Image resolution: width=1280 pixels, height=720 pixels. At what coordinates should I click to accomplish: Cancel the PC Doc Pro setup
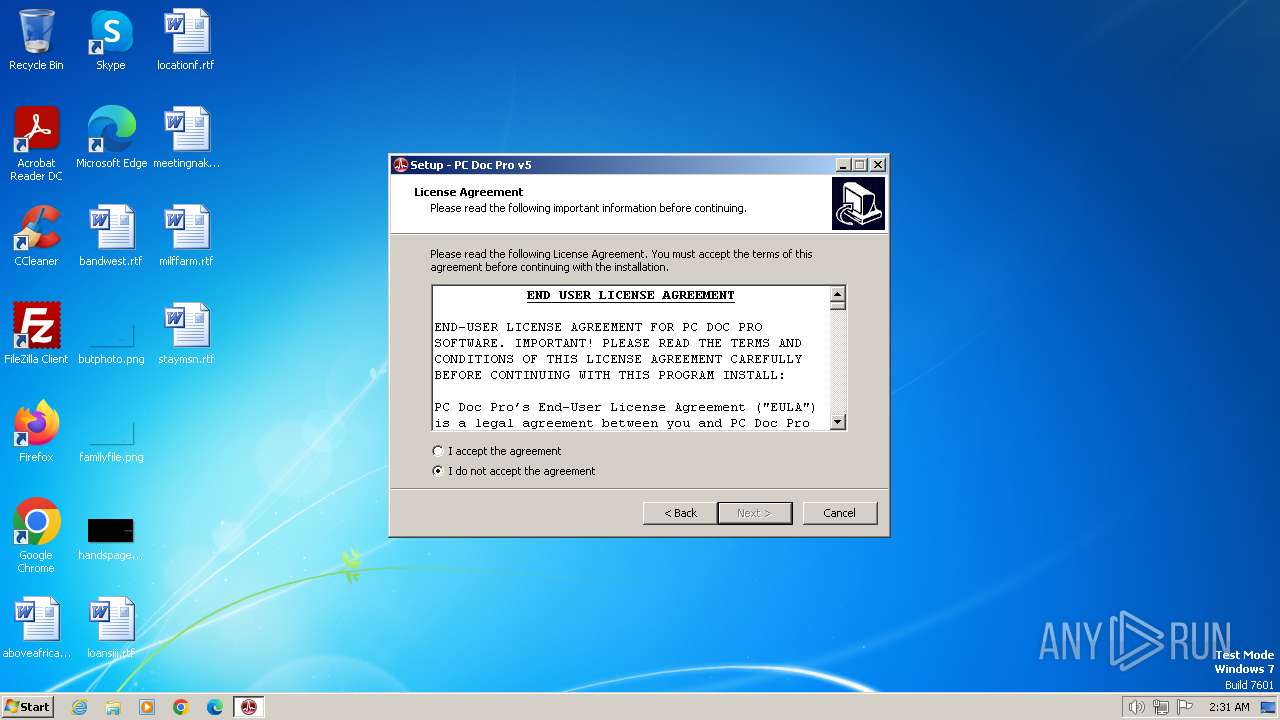pyautogui.click(x=839, y=513)
